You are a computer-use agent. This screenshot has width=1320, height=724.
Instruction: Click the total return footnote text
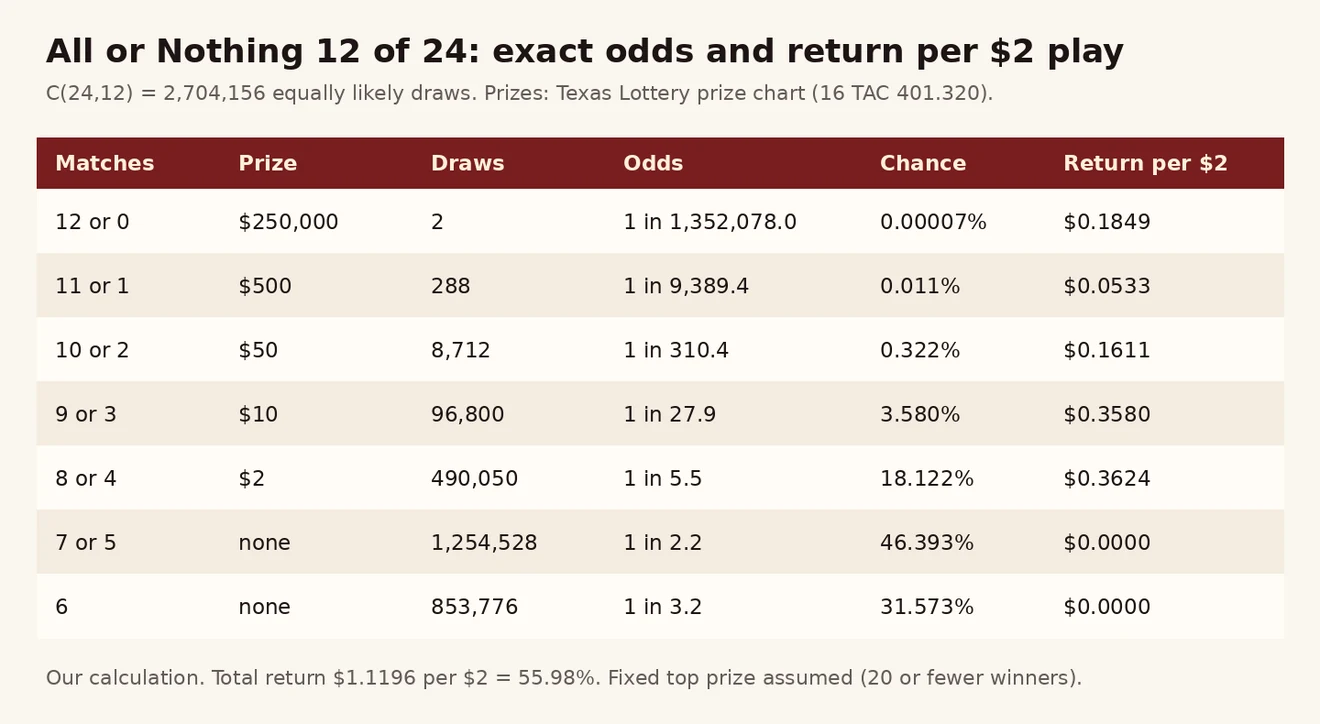tap(564, 678)
